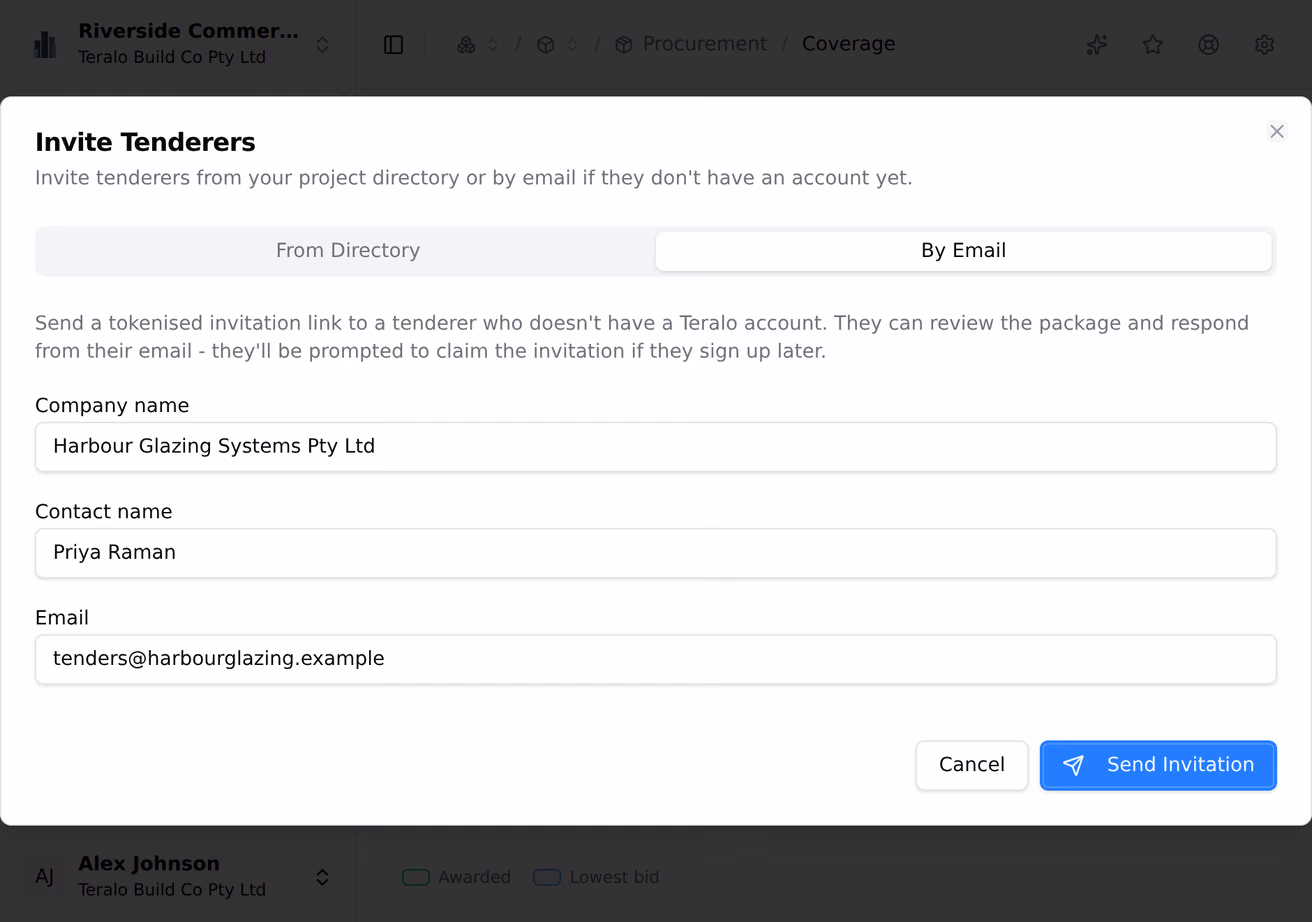Open the settings gear icon

[x=1265, y=45]
